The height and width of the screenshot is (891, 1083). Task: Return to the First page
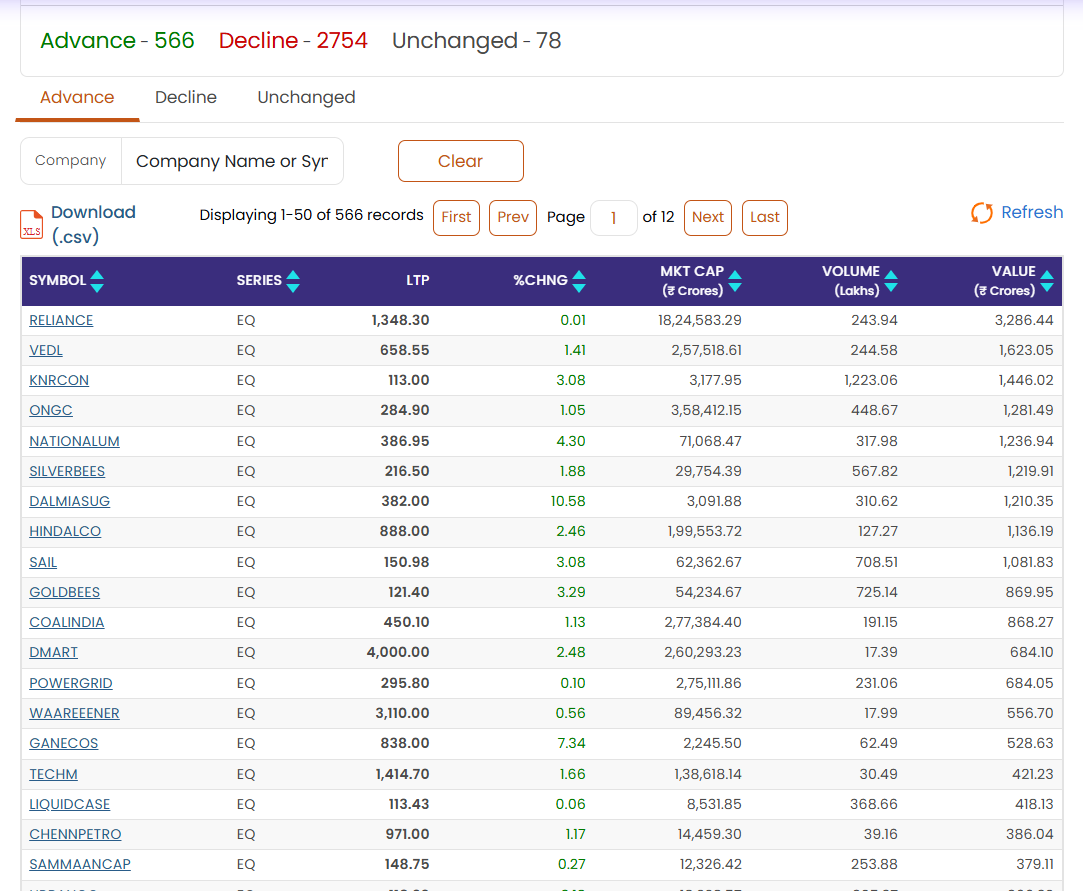point(456,217)
